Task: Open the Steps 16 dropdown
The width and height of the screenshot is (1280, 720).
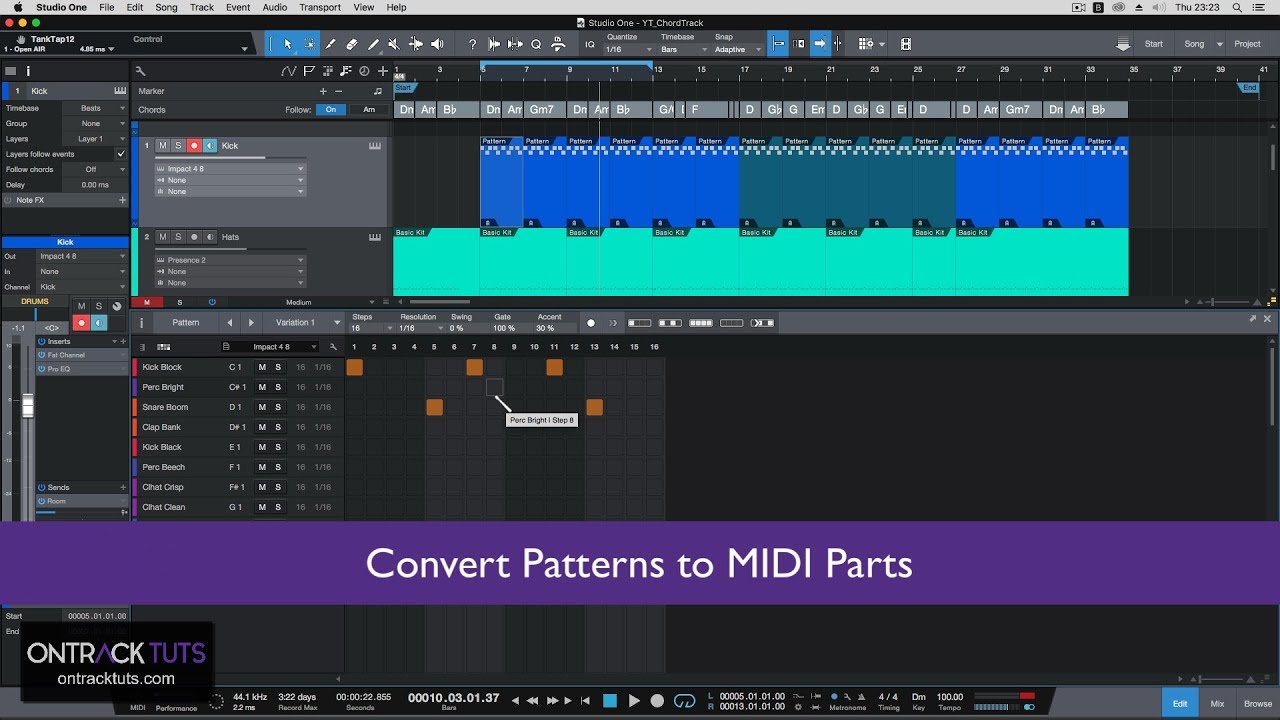Action: 373,328
